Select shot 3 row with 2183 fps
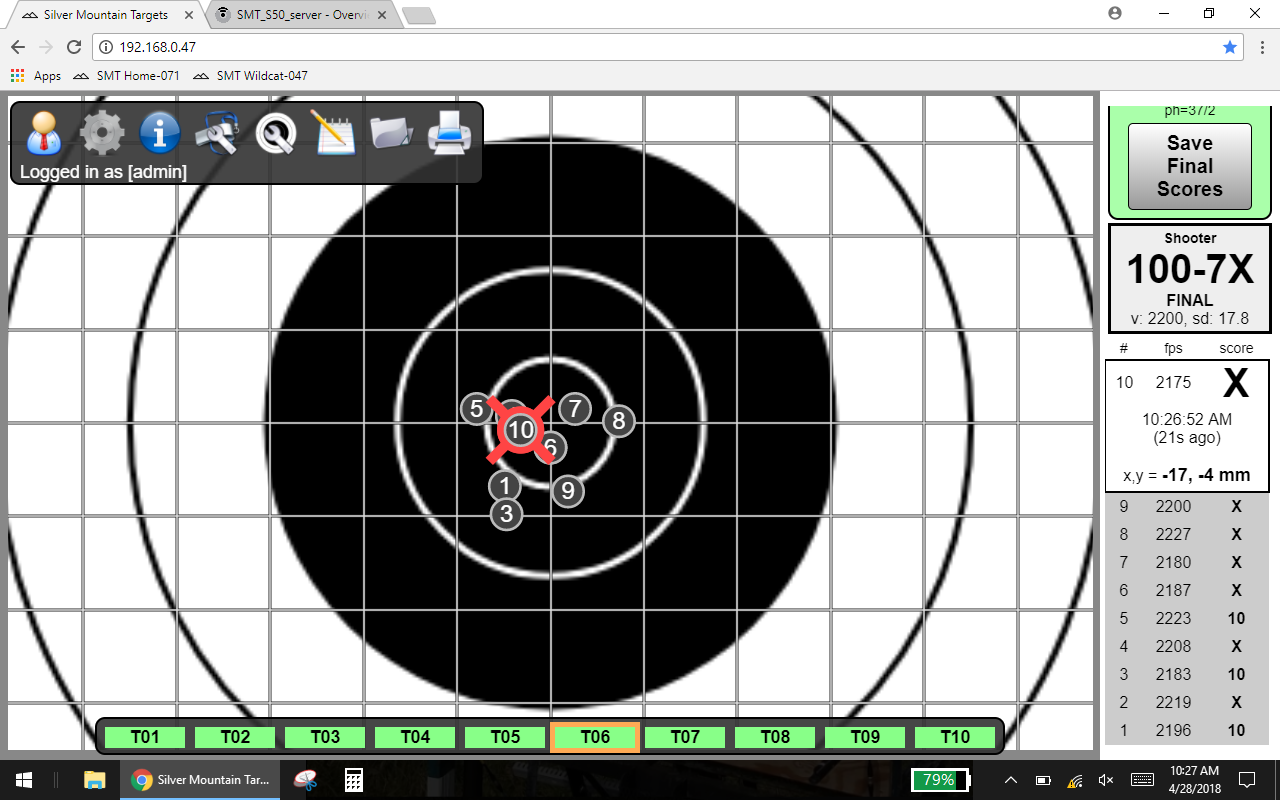Image resolution: width=1280 pixels, height=800 pixels. (x=1187, y=674)
